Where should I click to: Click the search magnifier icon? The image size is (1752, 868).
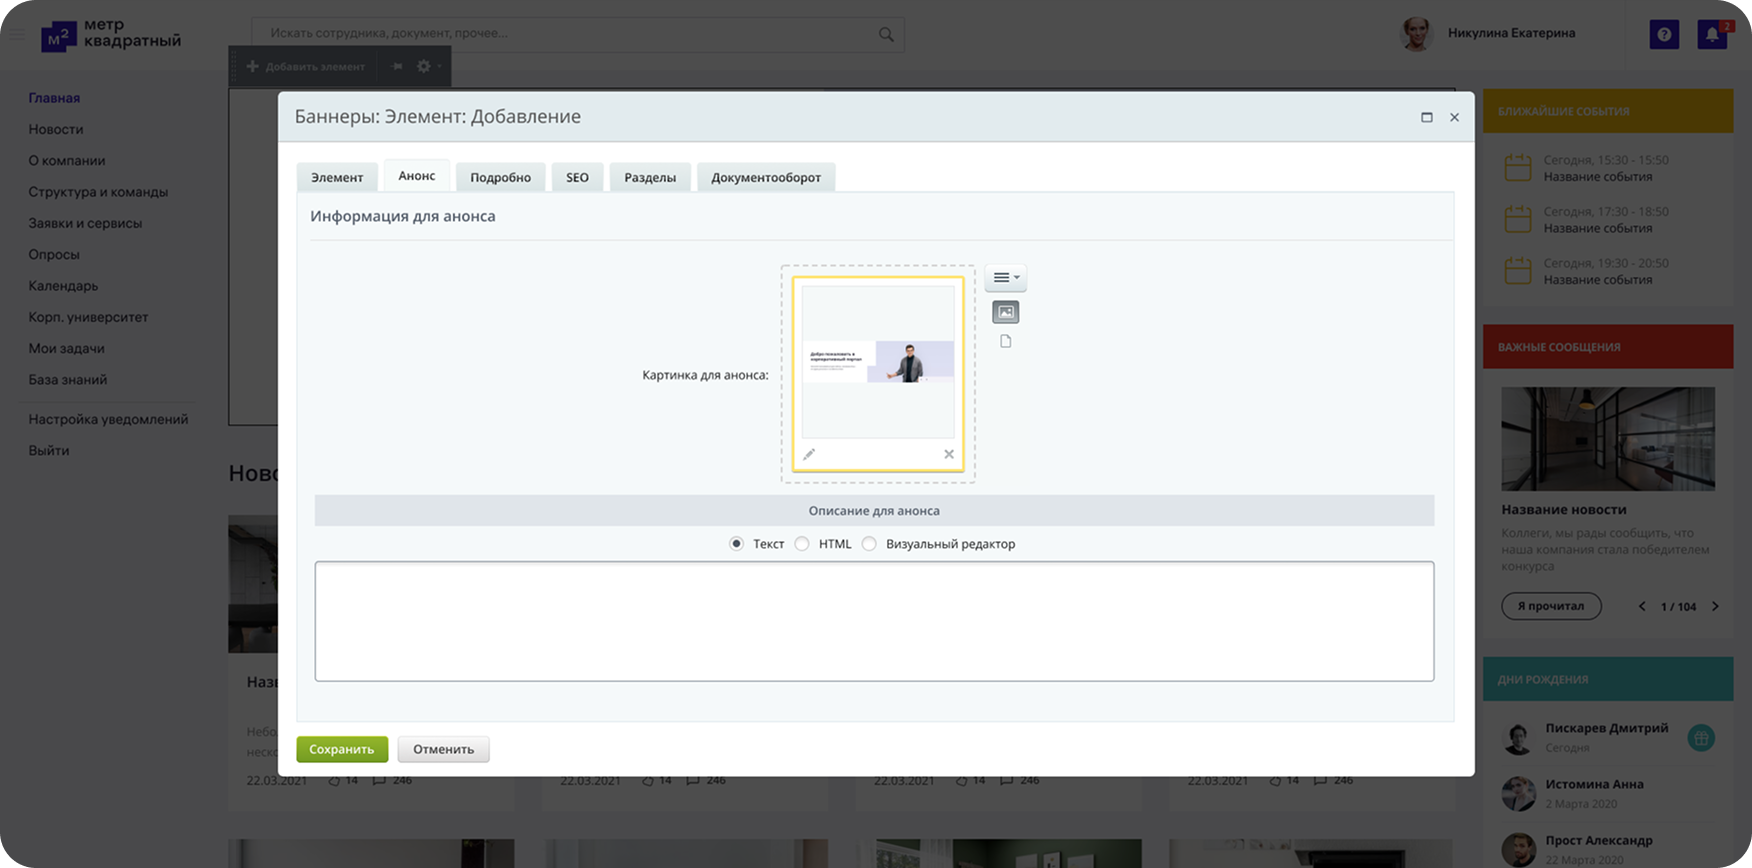[886, 34]
